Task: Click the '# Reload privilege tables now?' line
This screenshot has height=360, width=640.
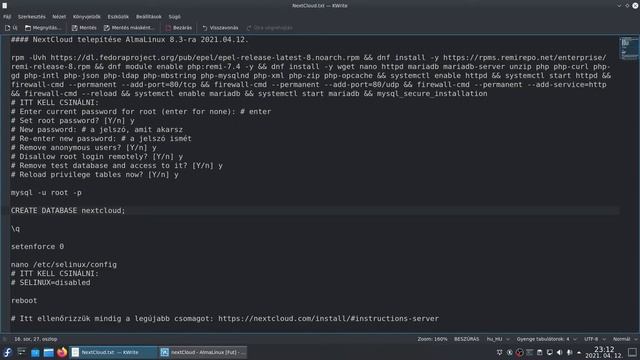Action: pos(95,174)
